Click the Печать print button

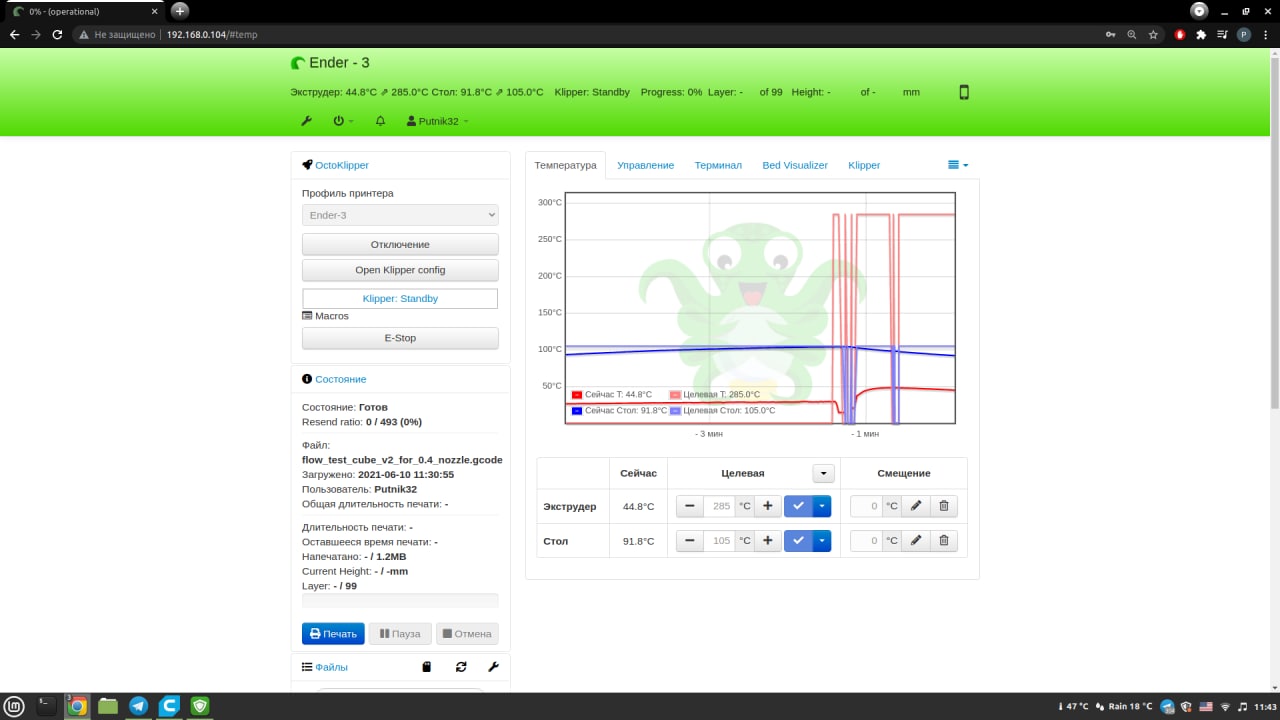[333, 634]
